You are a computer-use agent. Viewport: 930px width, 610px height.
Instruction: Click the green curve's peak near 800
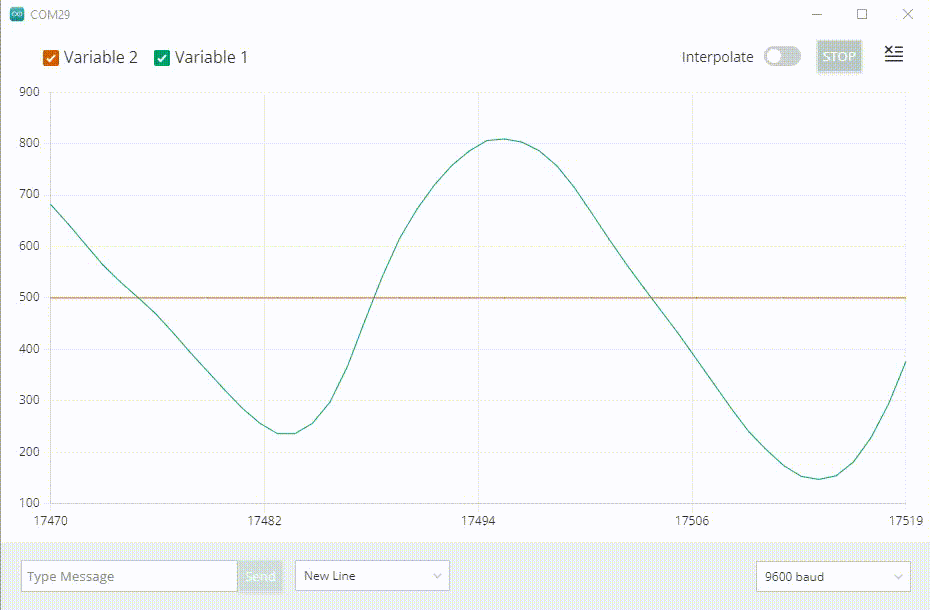[x=503, y=139]
